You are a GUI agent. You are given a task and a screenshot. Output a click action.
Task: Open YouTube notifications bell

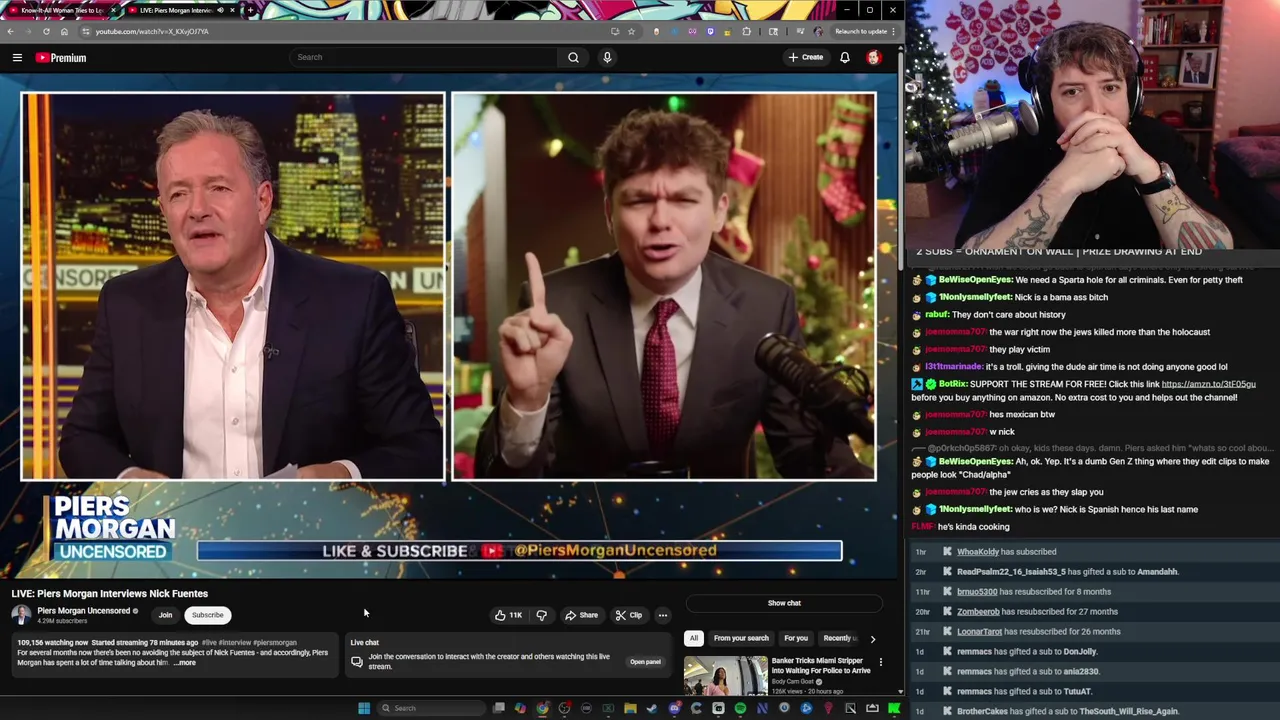[845, 57]
